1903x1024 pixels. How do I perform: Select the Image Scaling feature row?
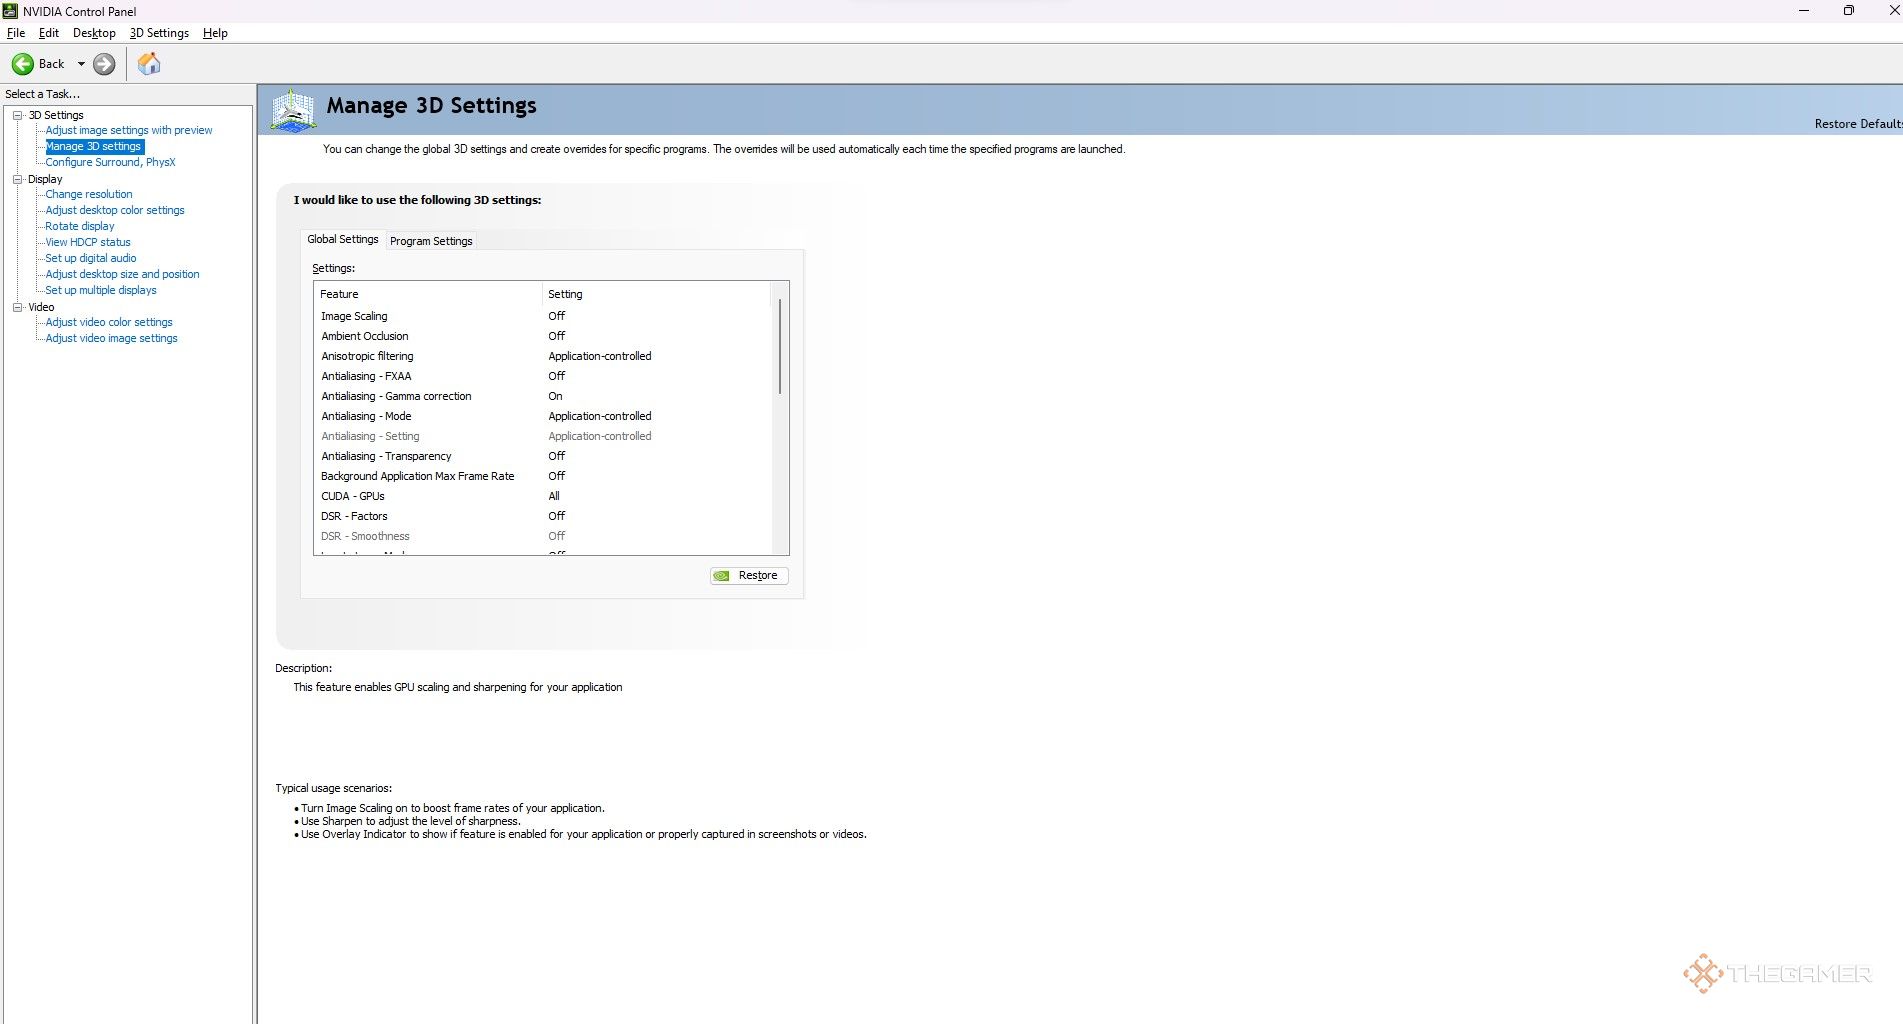click(354, 316)
